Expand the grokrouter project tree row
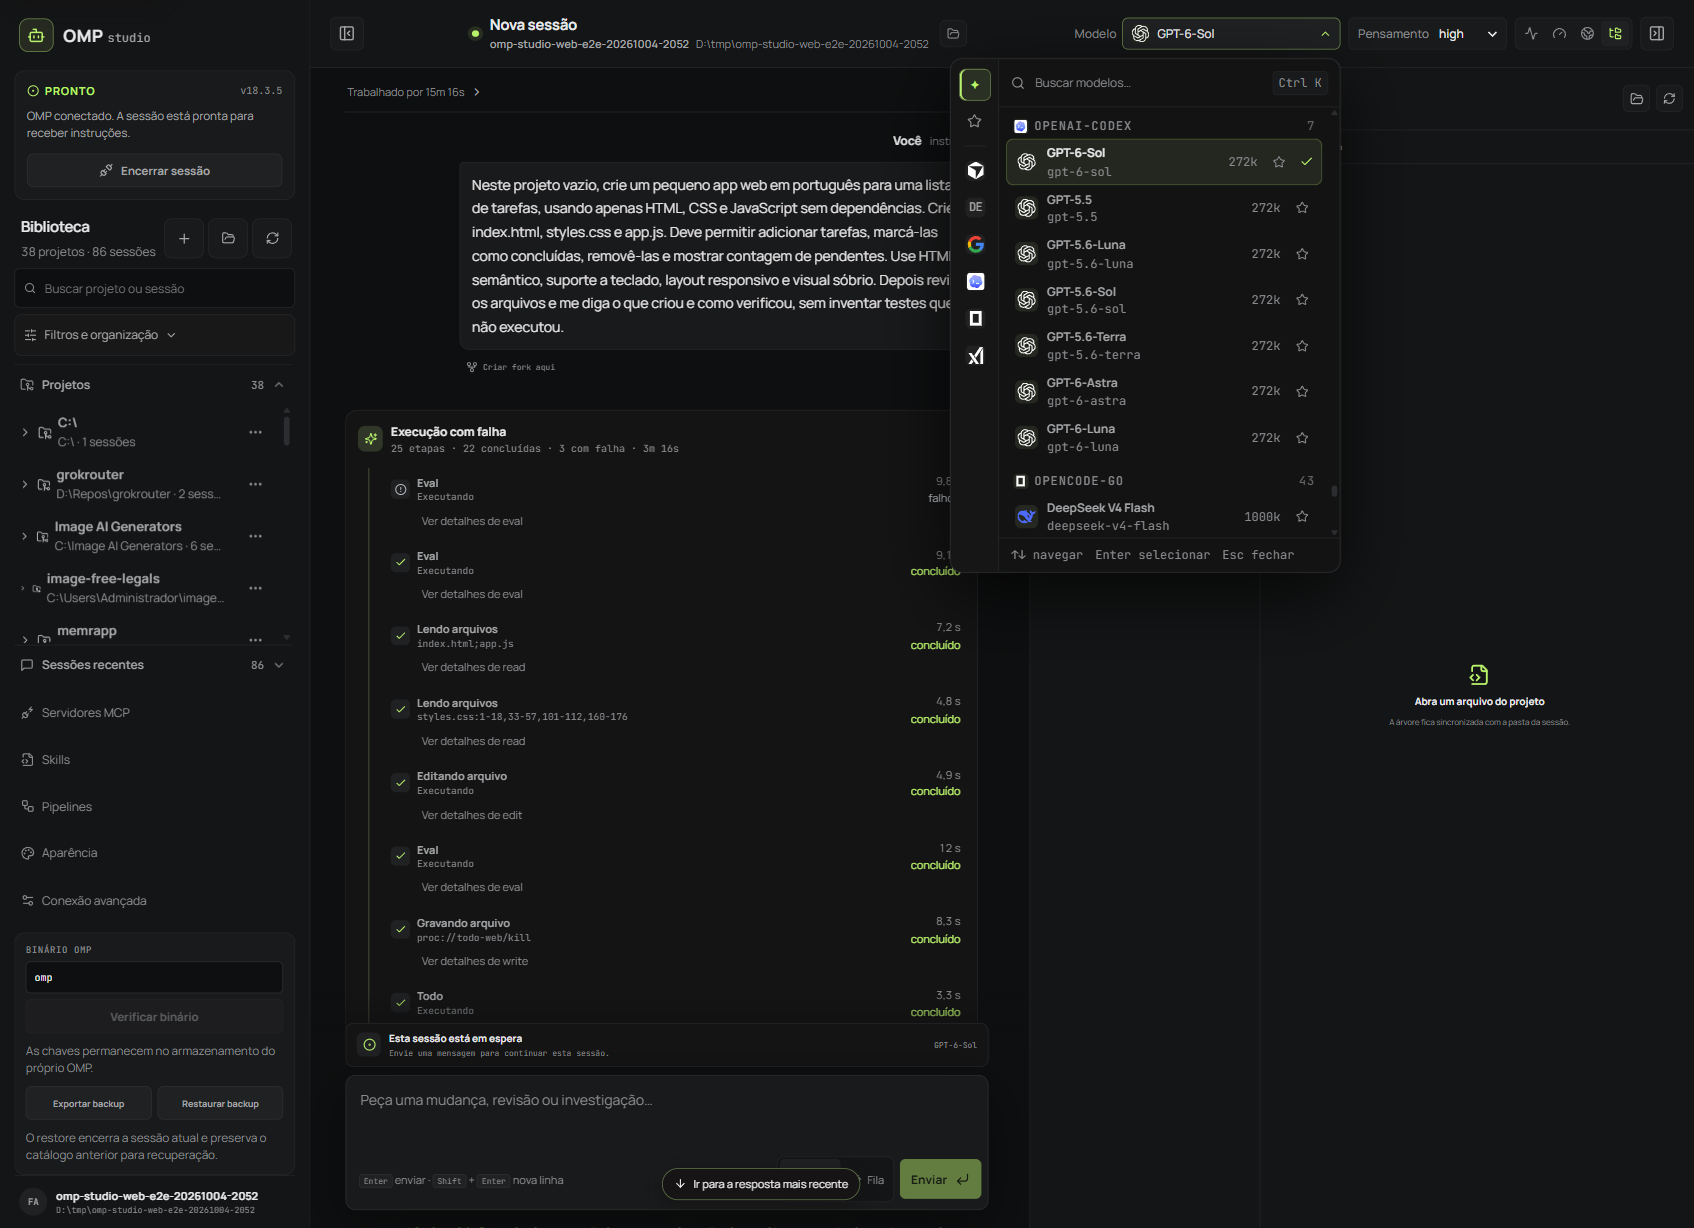This screenshot has width=1694, height=1228. 25,484
